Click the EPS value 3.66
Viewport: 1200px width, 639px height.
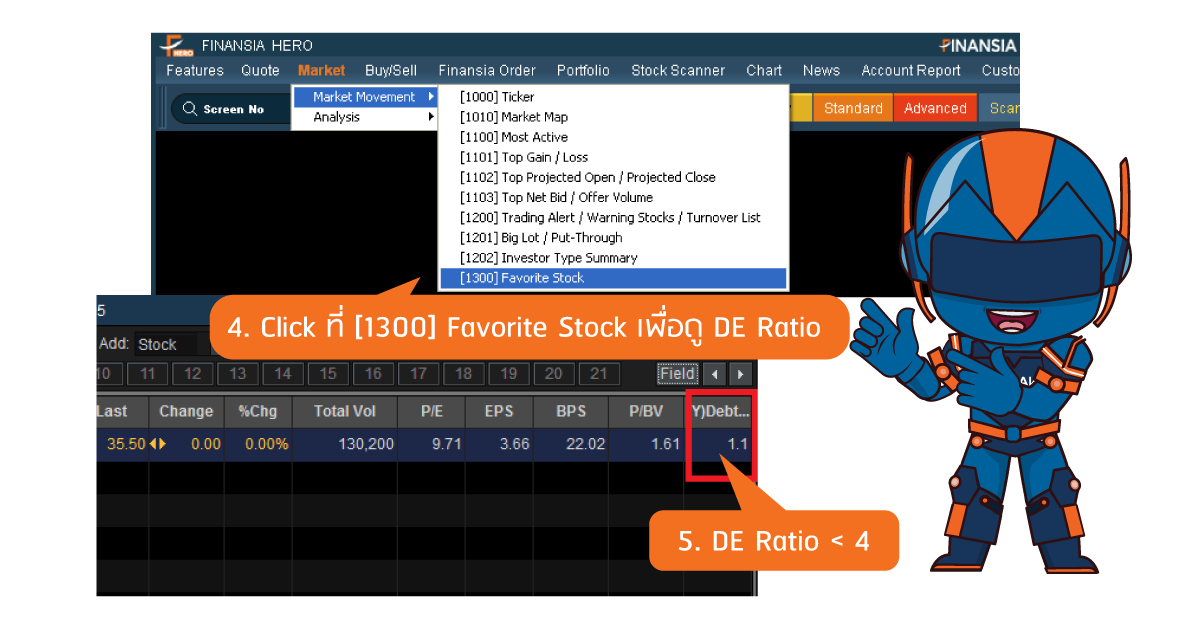[x=514, y=444]
